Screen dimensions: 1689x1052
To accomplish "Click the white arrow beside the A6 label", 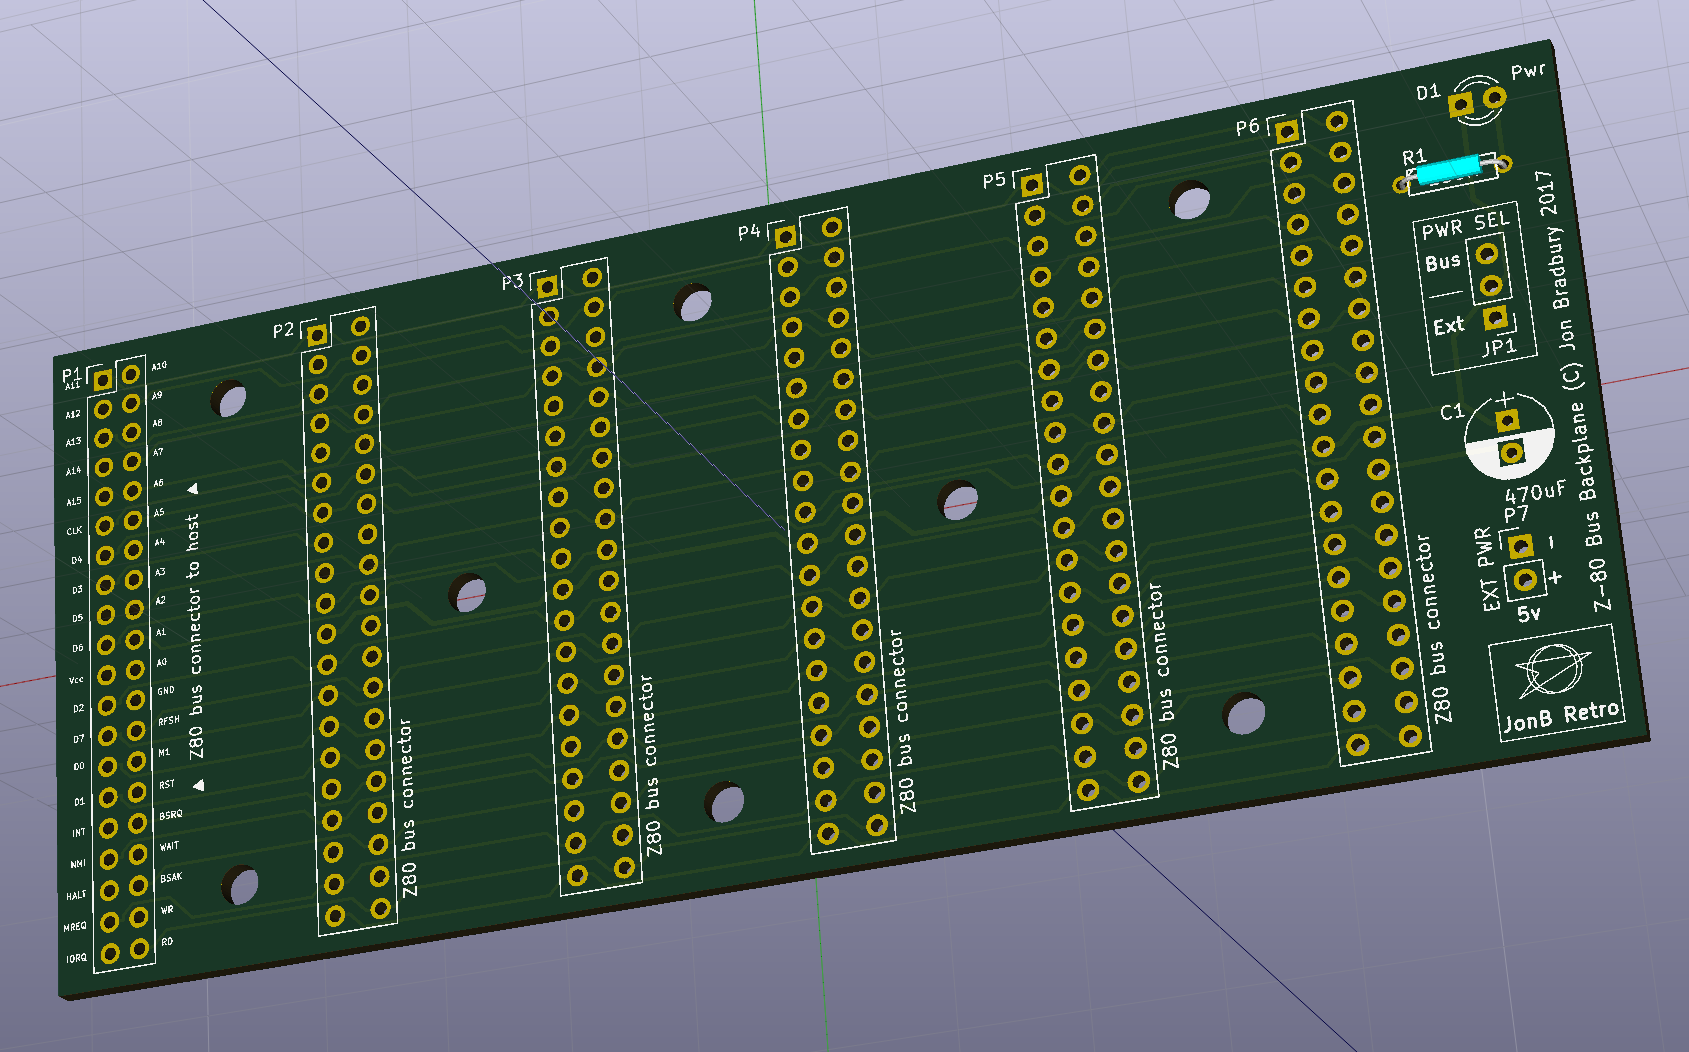I will point(192,489).
